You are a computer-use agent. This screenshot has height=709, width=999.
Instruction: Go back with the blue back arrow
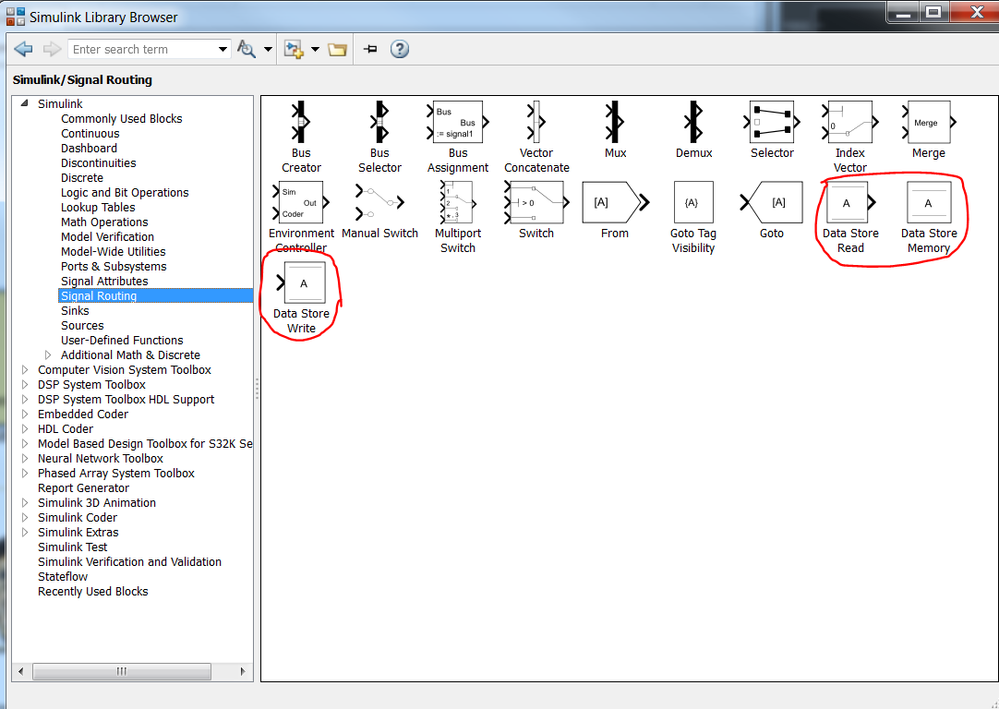click(x=24, y=49)
